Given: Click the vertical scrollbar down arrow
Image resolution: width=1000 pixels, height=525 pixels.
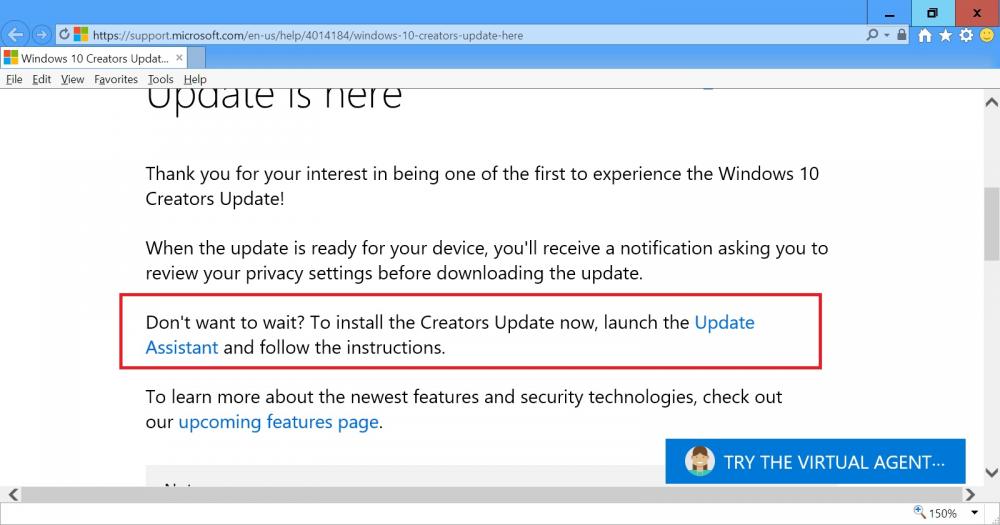Looking at the screenshot, I should (x=992, y=473).
